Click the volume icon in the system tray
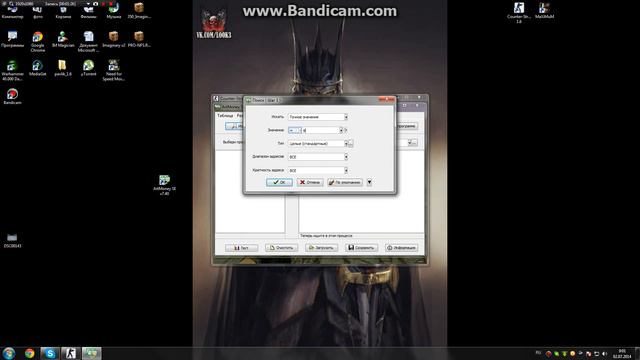This screenshot has height=360, width=640. (x=604, y=353)
